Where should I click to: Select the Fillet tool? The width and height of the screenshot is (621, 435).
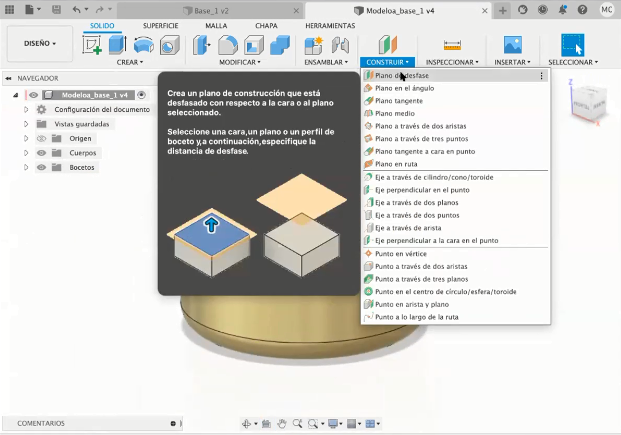tap(228, 45)
